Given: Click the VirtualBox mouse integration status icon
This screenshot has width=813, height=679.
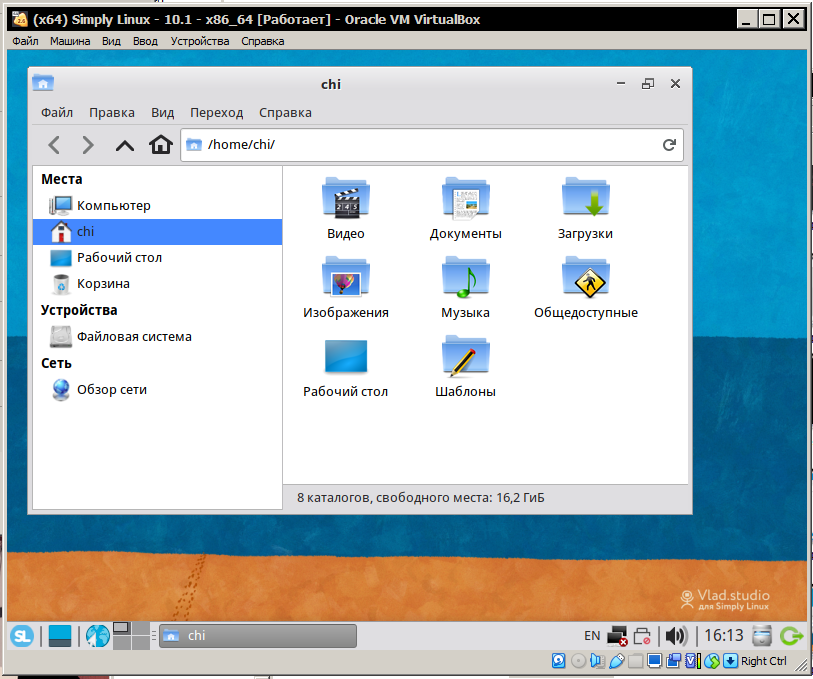Looking at the screenshot, I should pos(712,661).
